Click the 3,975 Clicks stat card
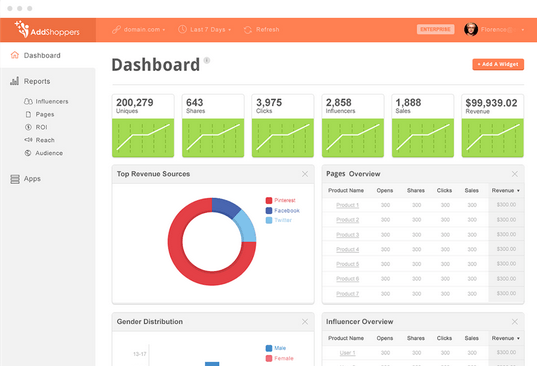The width and height of the screenshot is (537, 366). [x=283, y=126]
